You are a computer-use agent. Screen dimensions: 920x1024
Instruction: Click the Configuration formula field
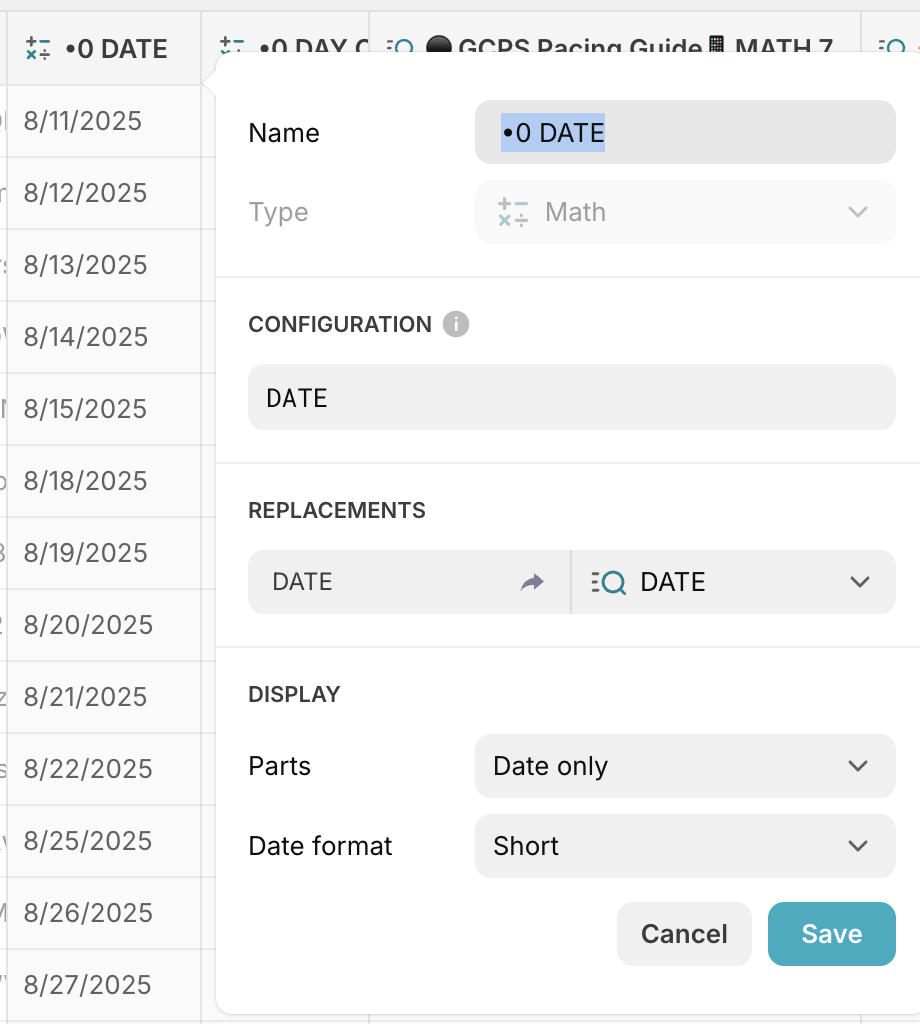(x=571, y=397)
